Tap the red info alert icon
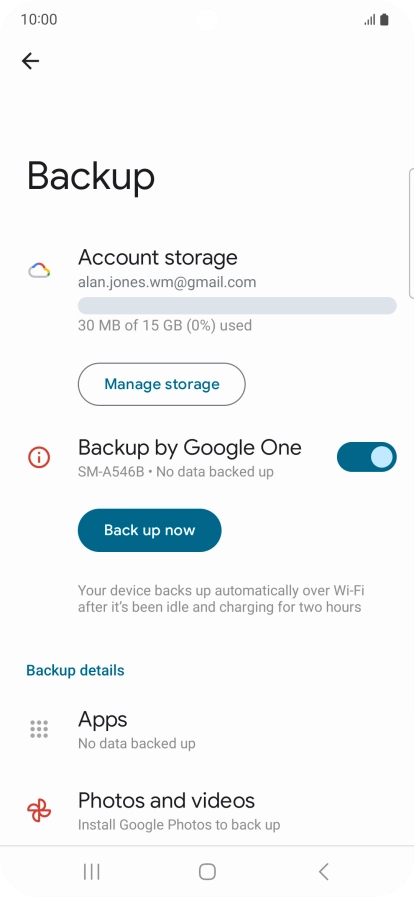 coord(39,457)
